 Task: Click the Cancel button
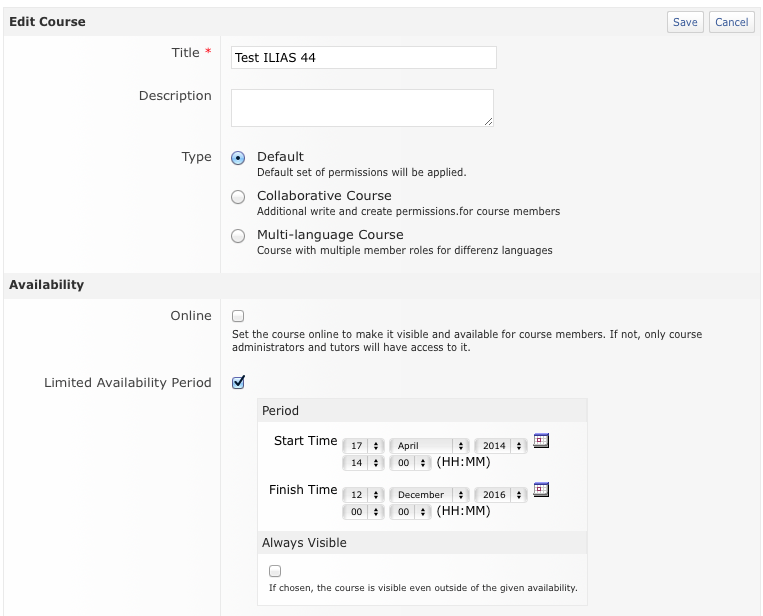point(731,22)
